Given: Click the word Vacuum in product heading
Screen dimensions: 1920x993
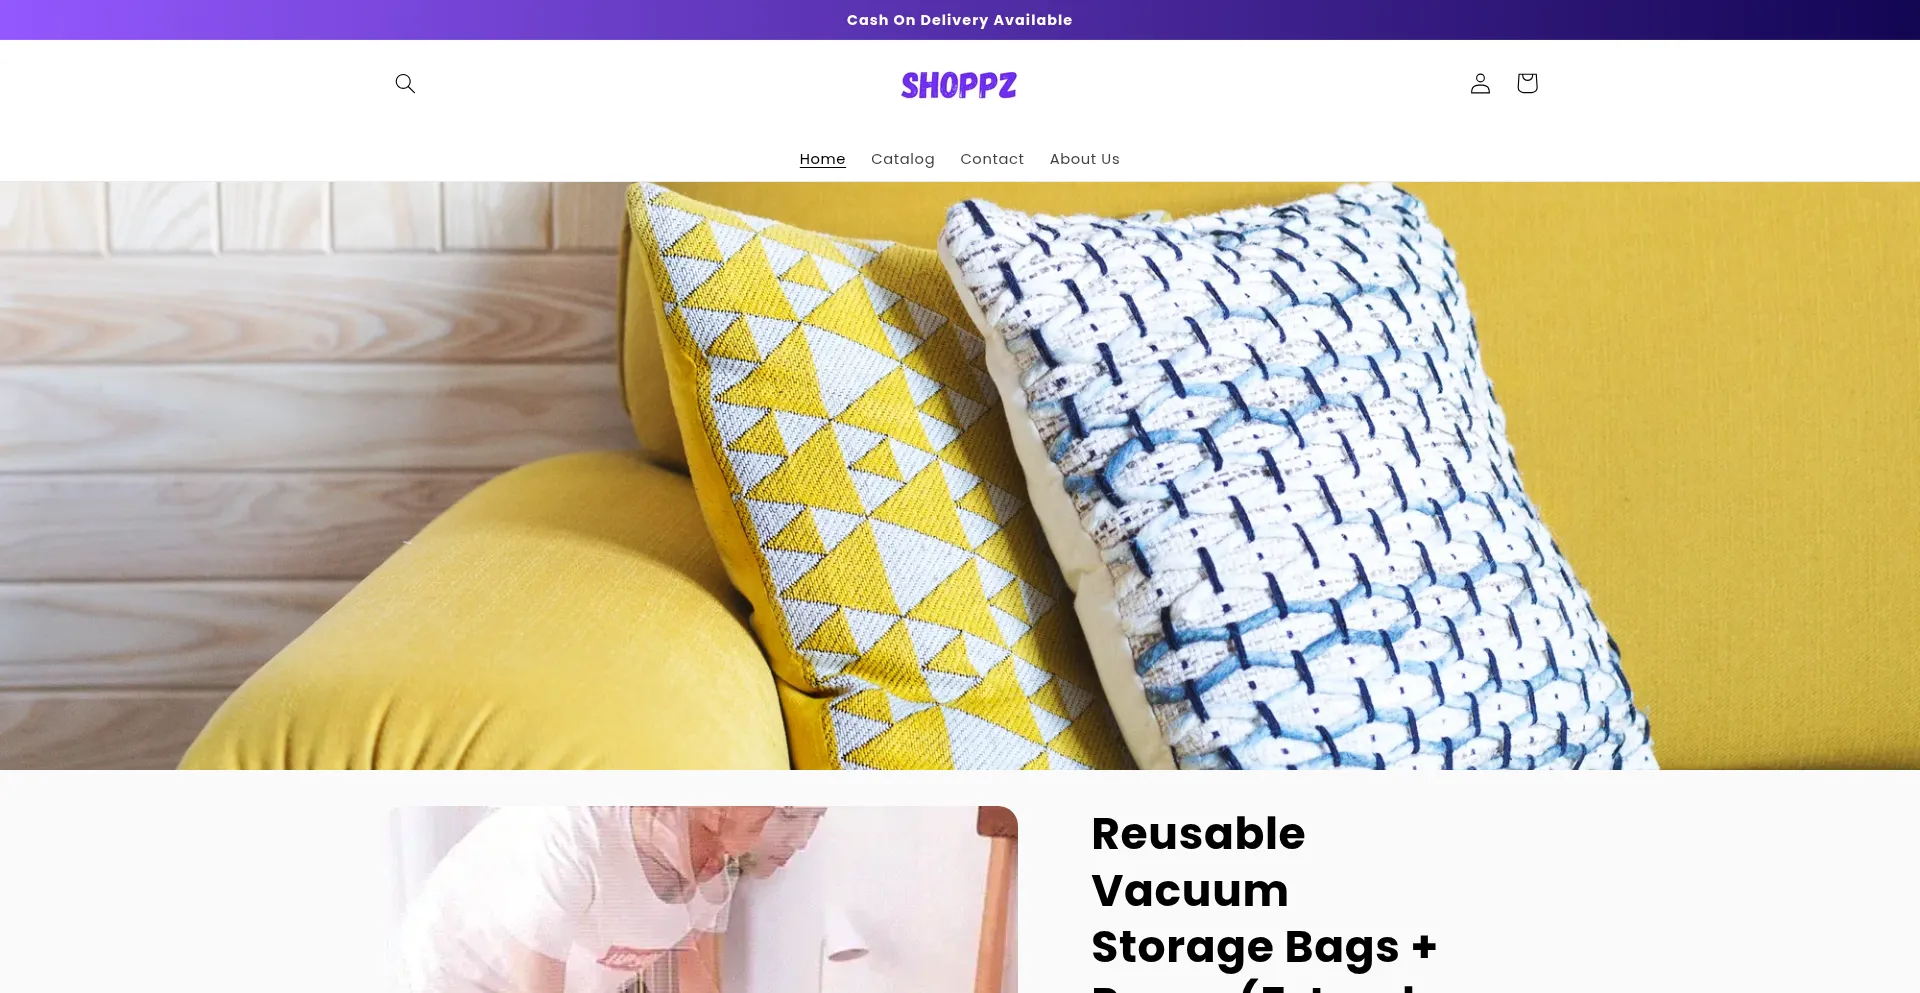Looking at the screenshot, I should click(1190, 890).
